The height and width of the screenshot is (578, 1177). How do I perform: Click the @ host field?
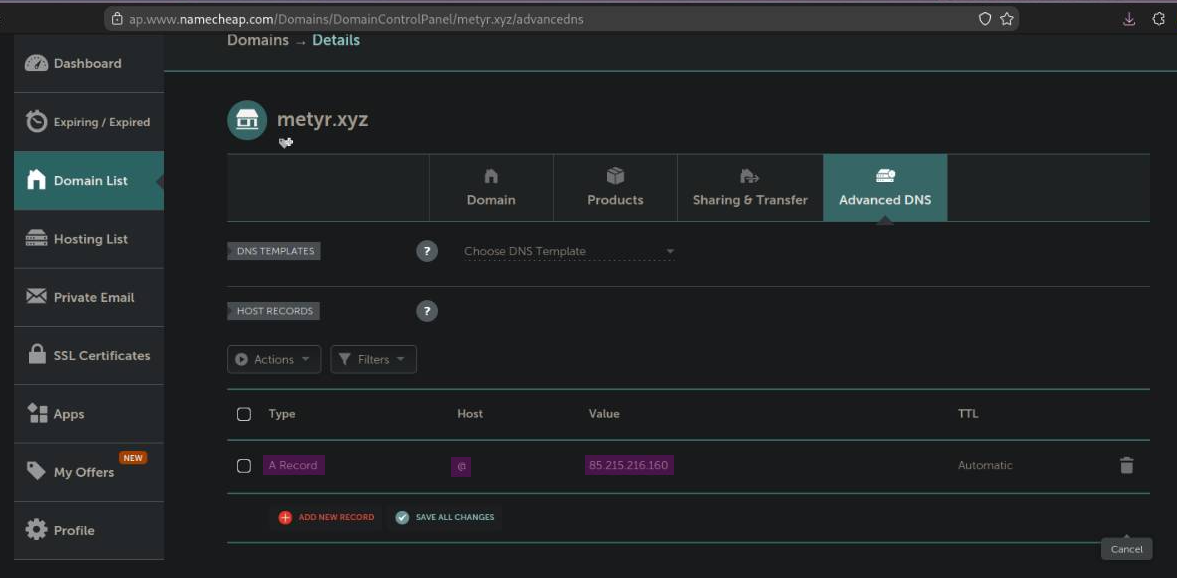462,466
